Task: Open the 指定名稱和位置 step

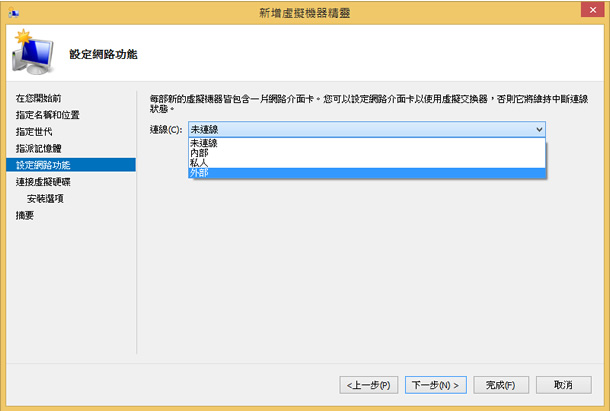Action: (47, 115)
